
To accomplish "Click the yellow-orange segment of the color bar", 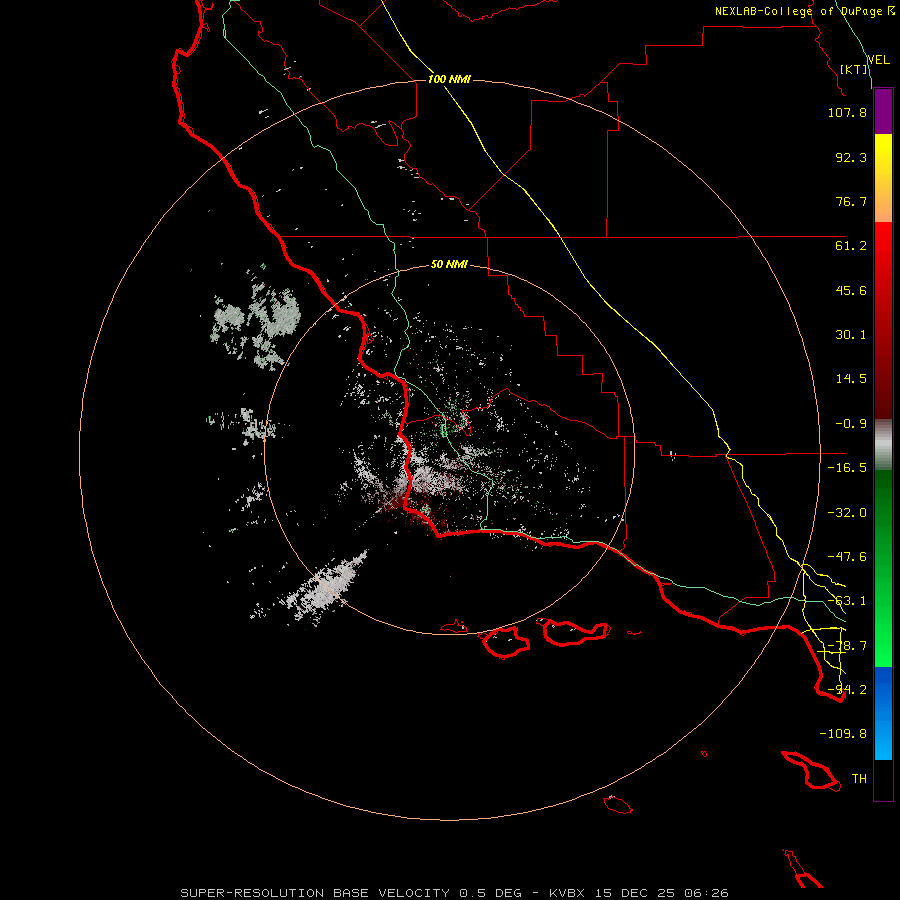I will coord(883,178).
